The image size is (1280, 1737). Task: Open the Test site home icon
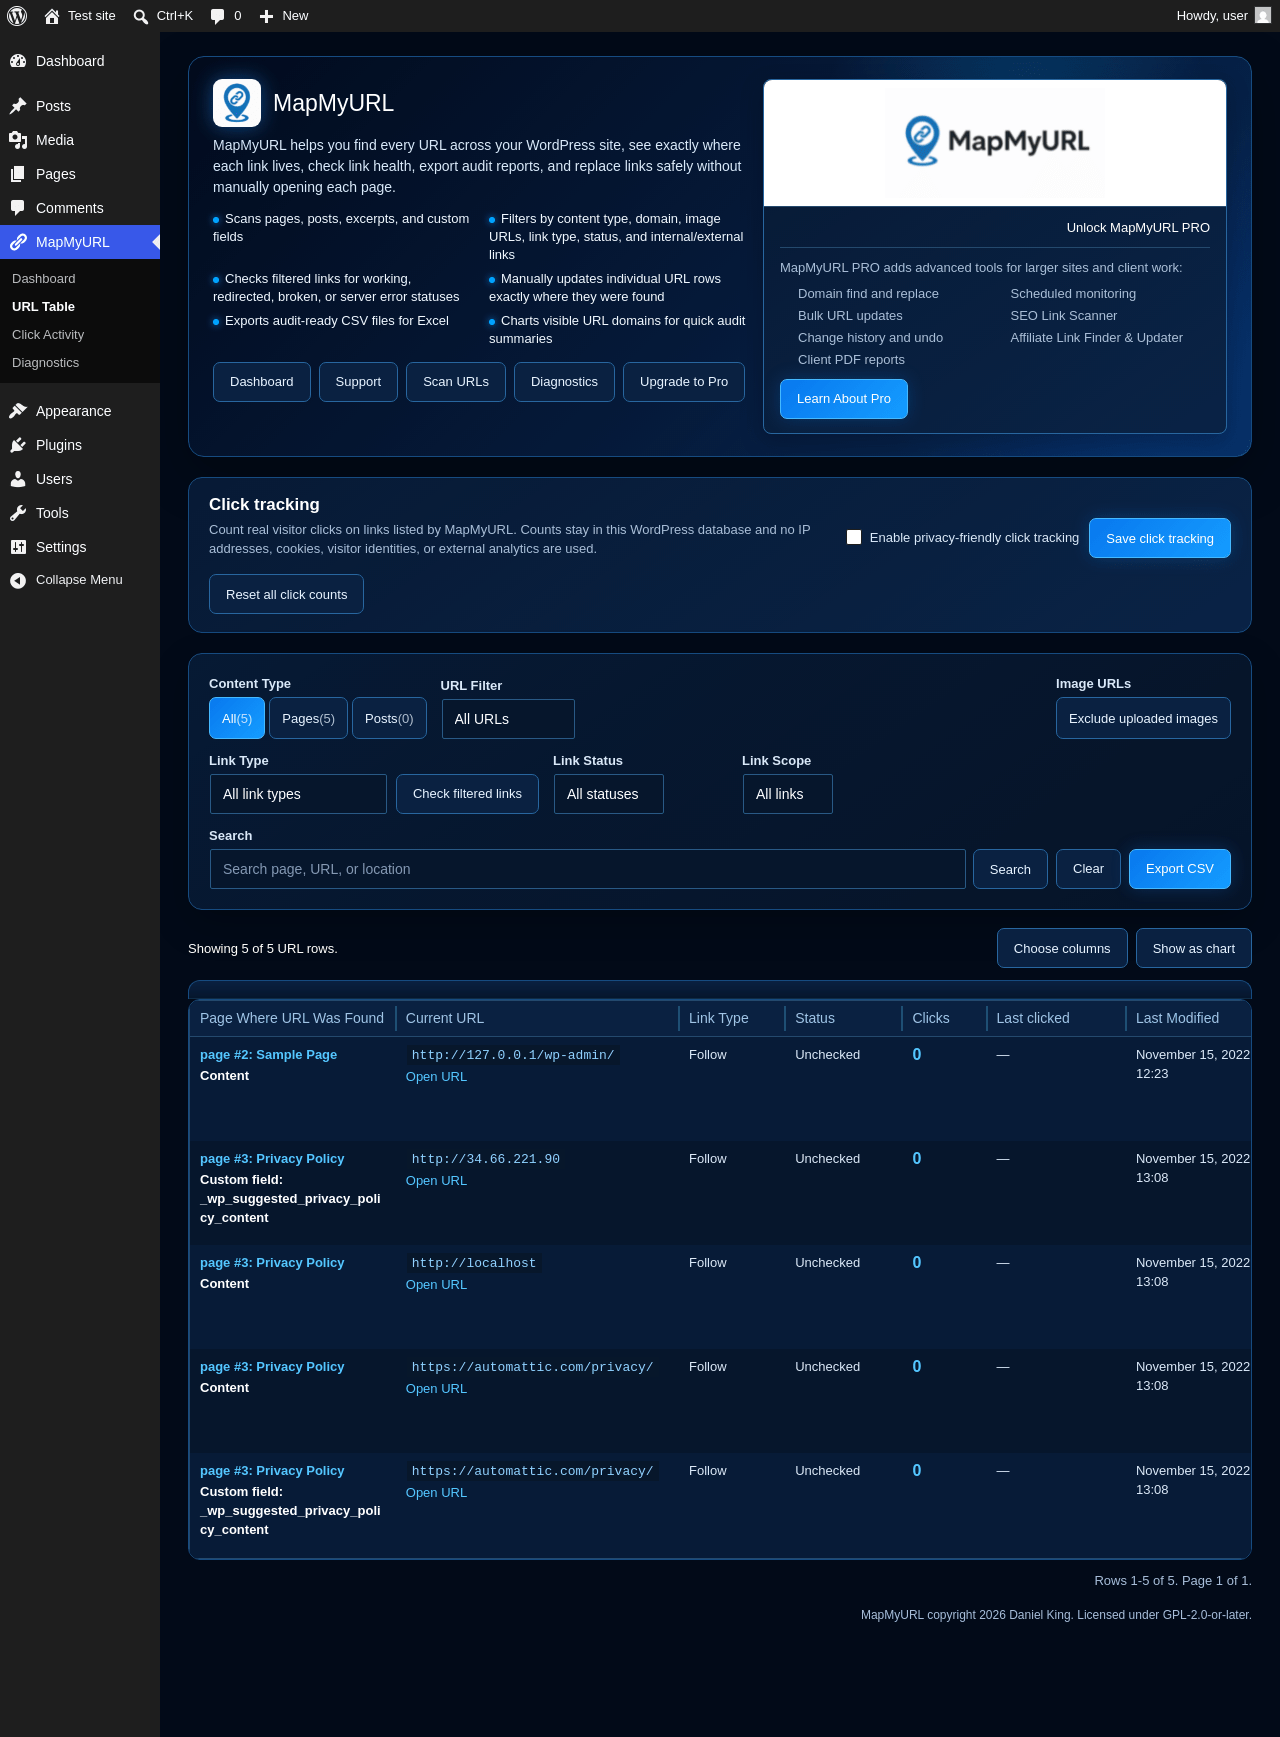[x=52, y=16]
